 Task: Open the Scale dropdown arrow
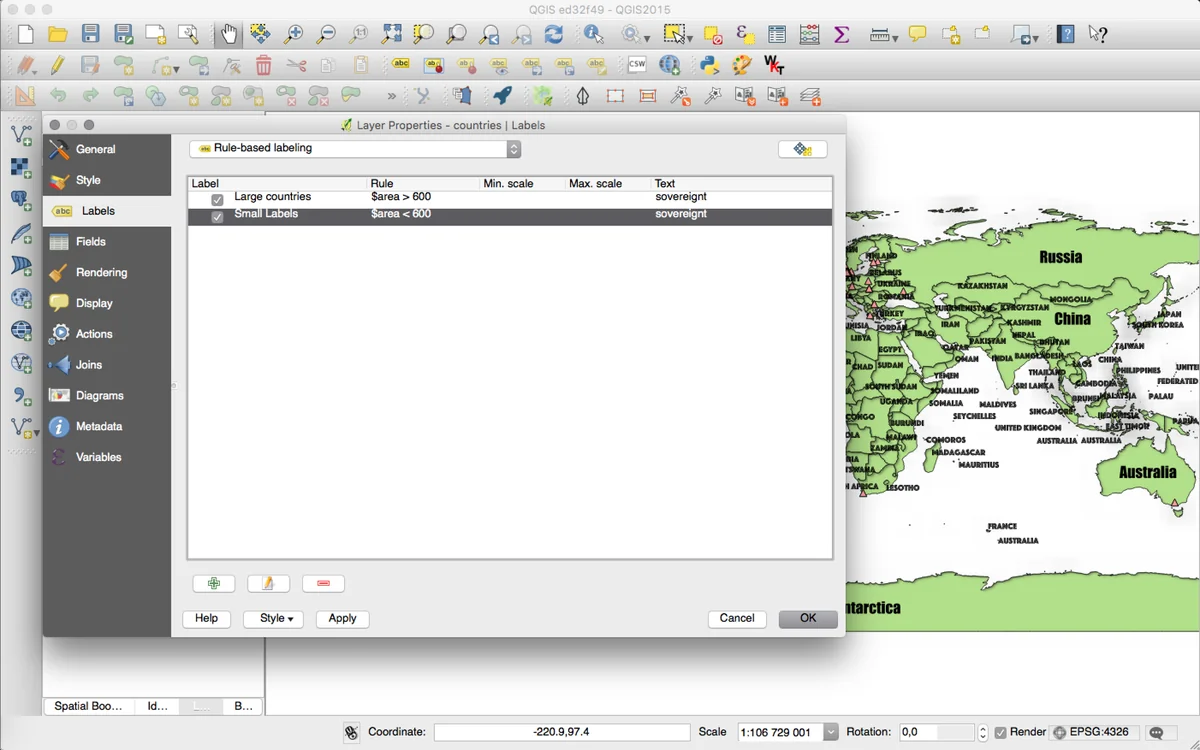[830, 733]
